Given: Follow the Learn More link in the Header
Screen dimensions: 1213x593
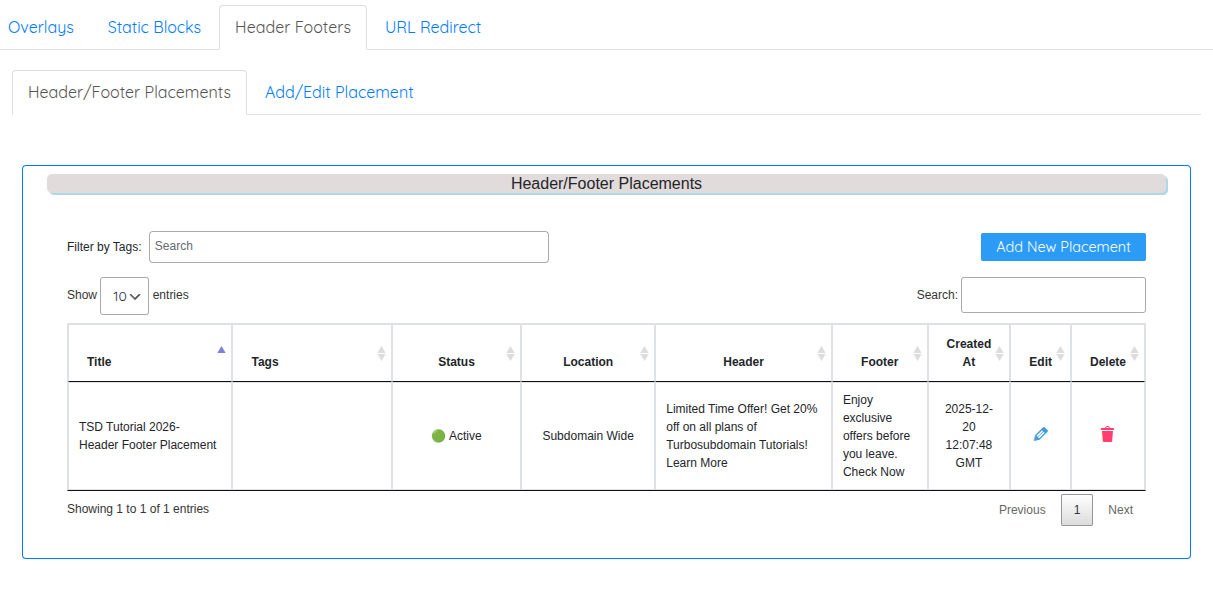Looking at the screenshot, I should 696,462.
